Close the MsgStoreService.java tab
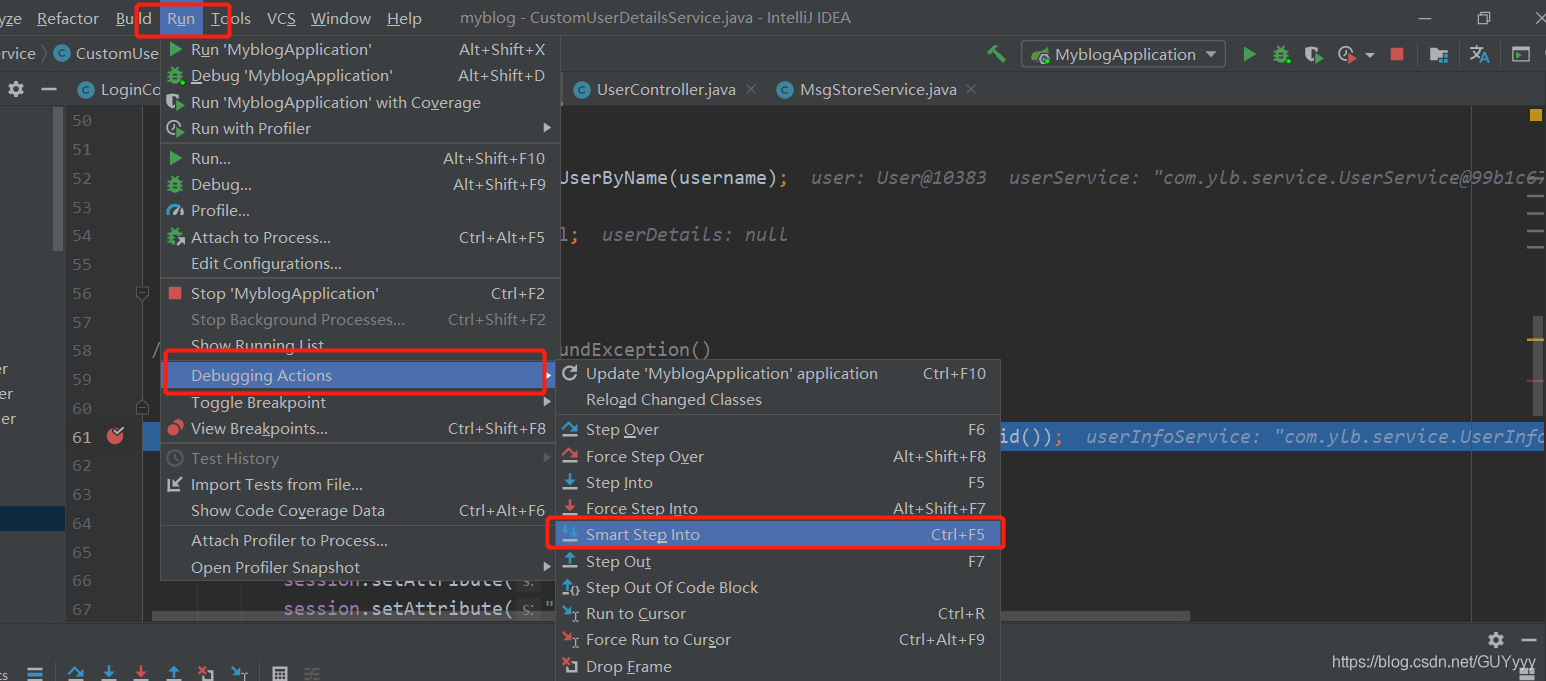The height and width of the screenshot is (681, 1546). pyautogui.click(x=970, y=89)
